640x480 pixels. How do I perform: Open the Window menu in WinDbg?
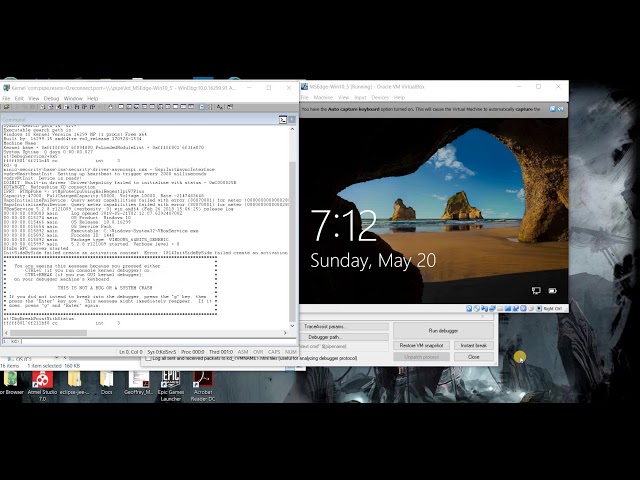[73, 98]
